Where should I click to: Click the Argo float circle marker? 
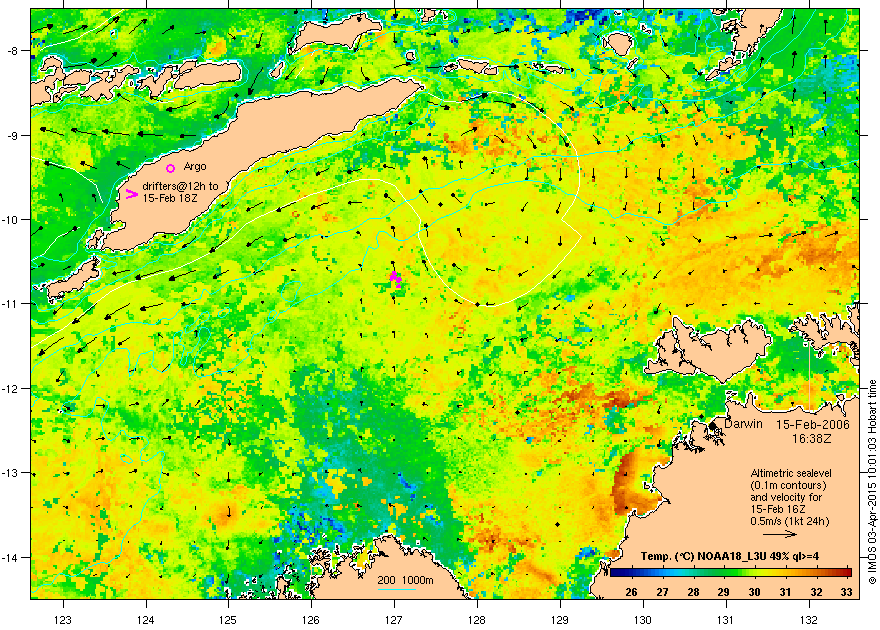click(171, 168)
